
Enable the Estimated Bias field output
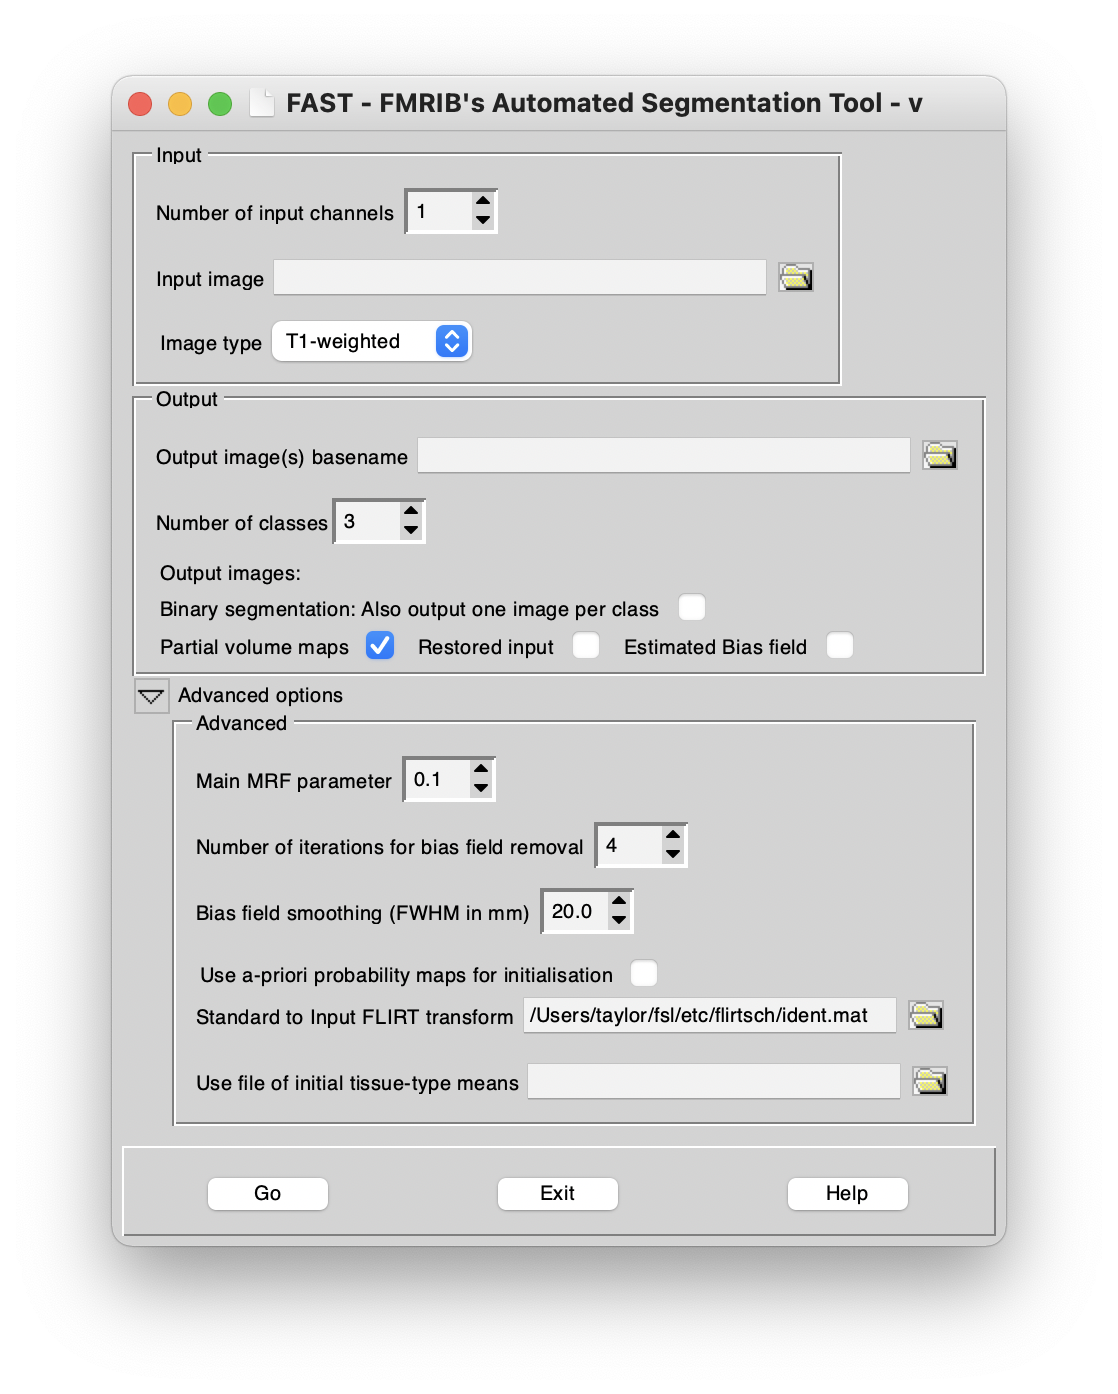pyautogui.click(x=840, y=646)
